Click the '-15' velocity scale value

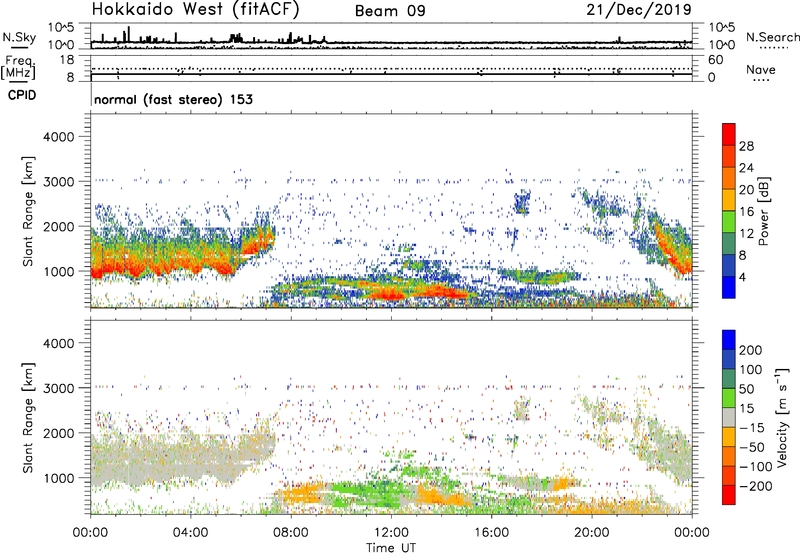752,428
